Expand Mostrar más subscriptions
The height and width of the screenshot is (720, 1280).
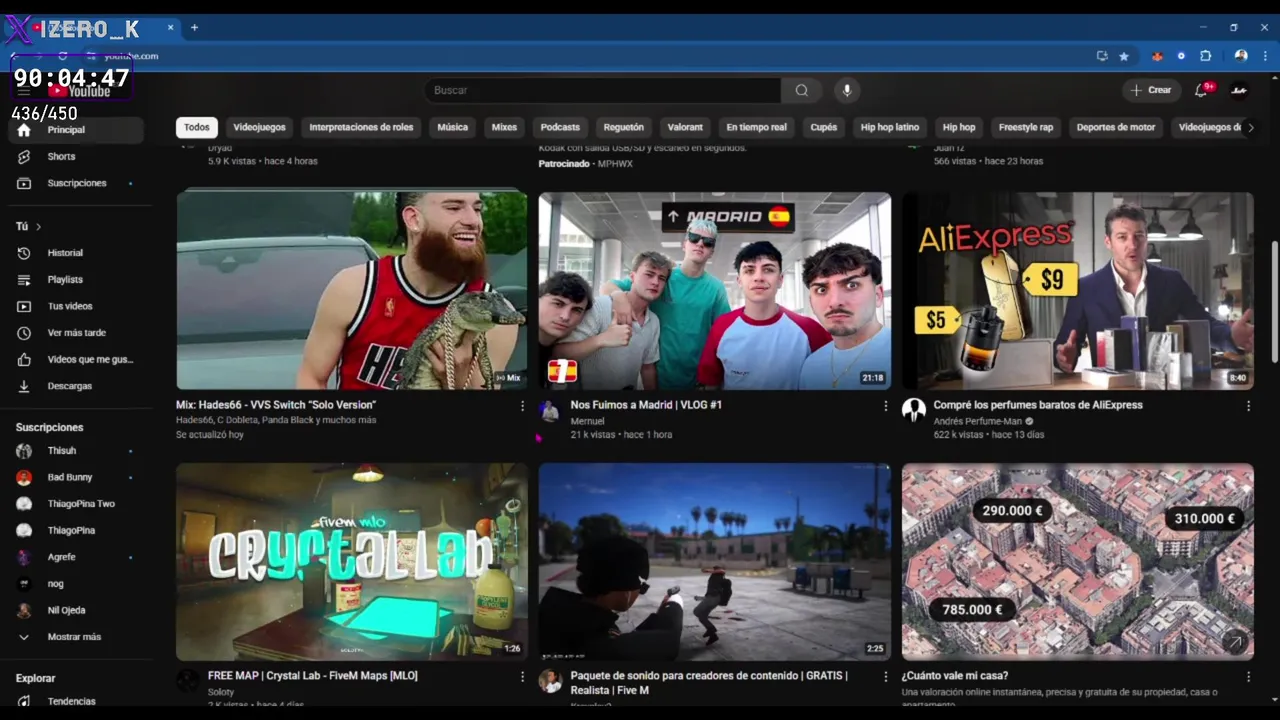pos(72,637)
